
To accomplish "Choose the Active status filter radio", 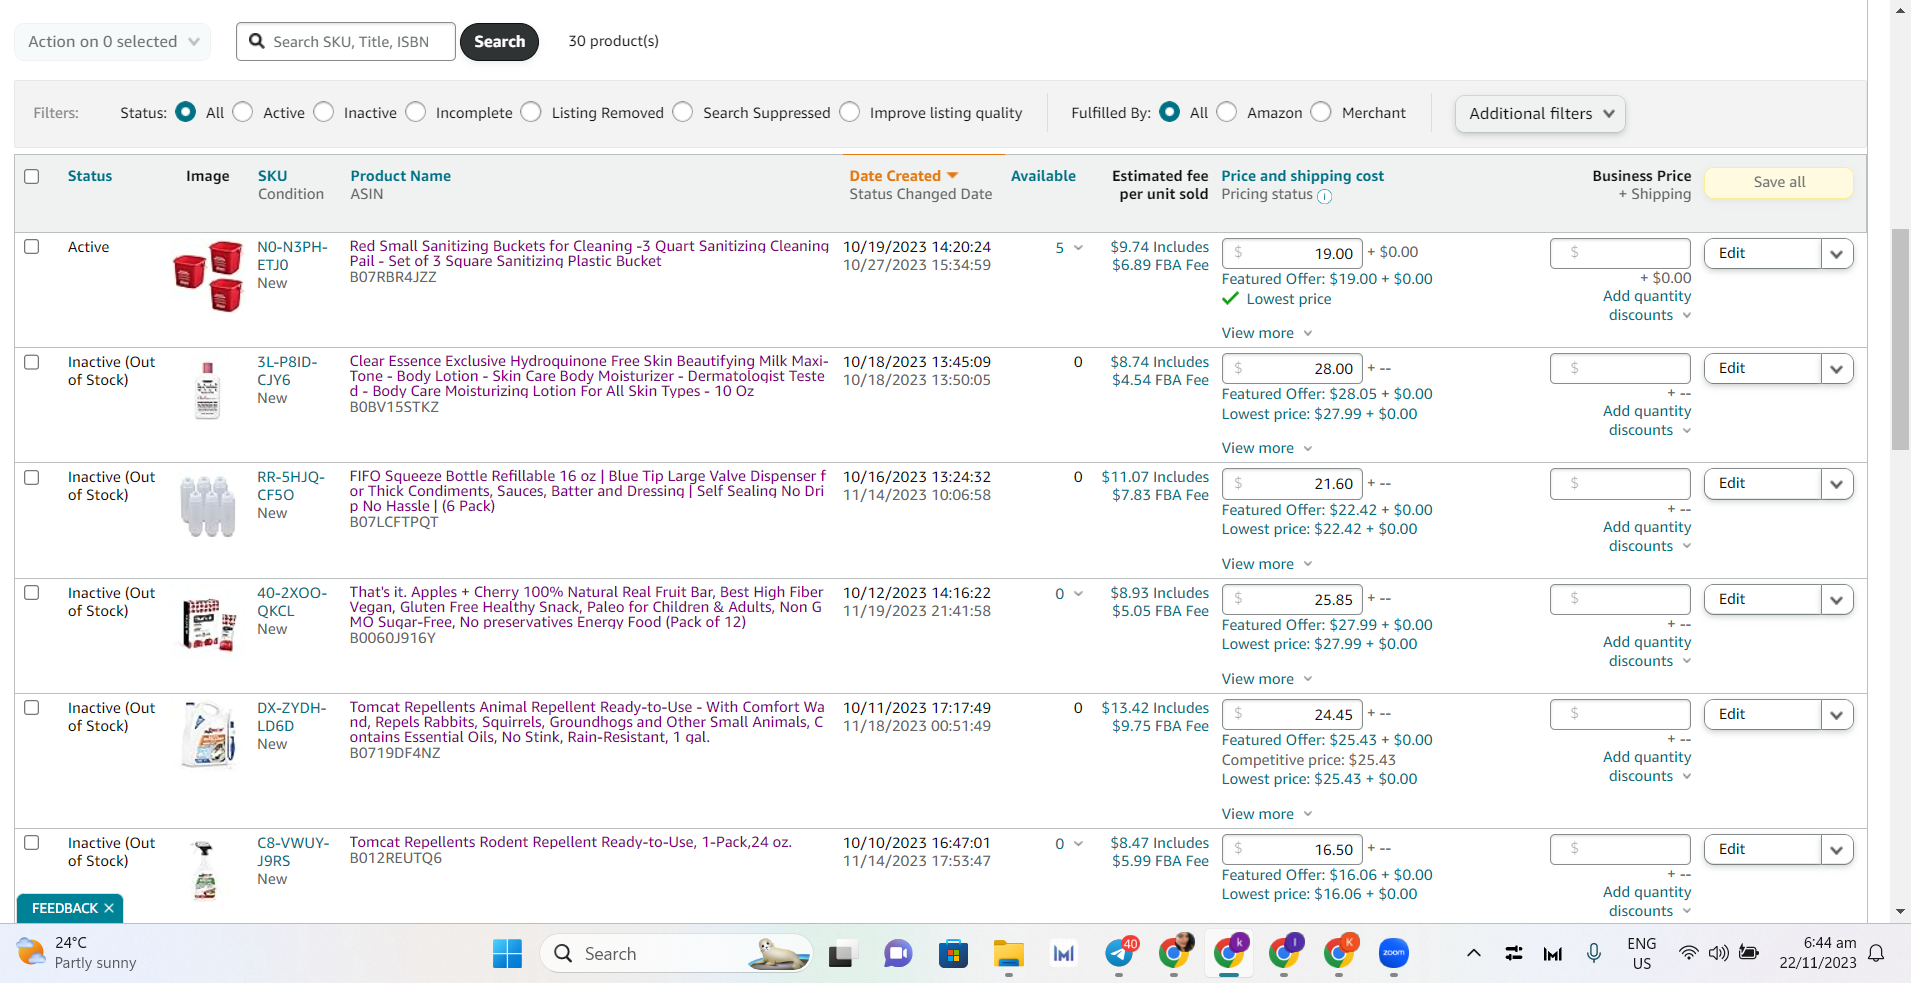I will [243, 112].
